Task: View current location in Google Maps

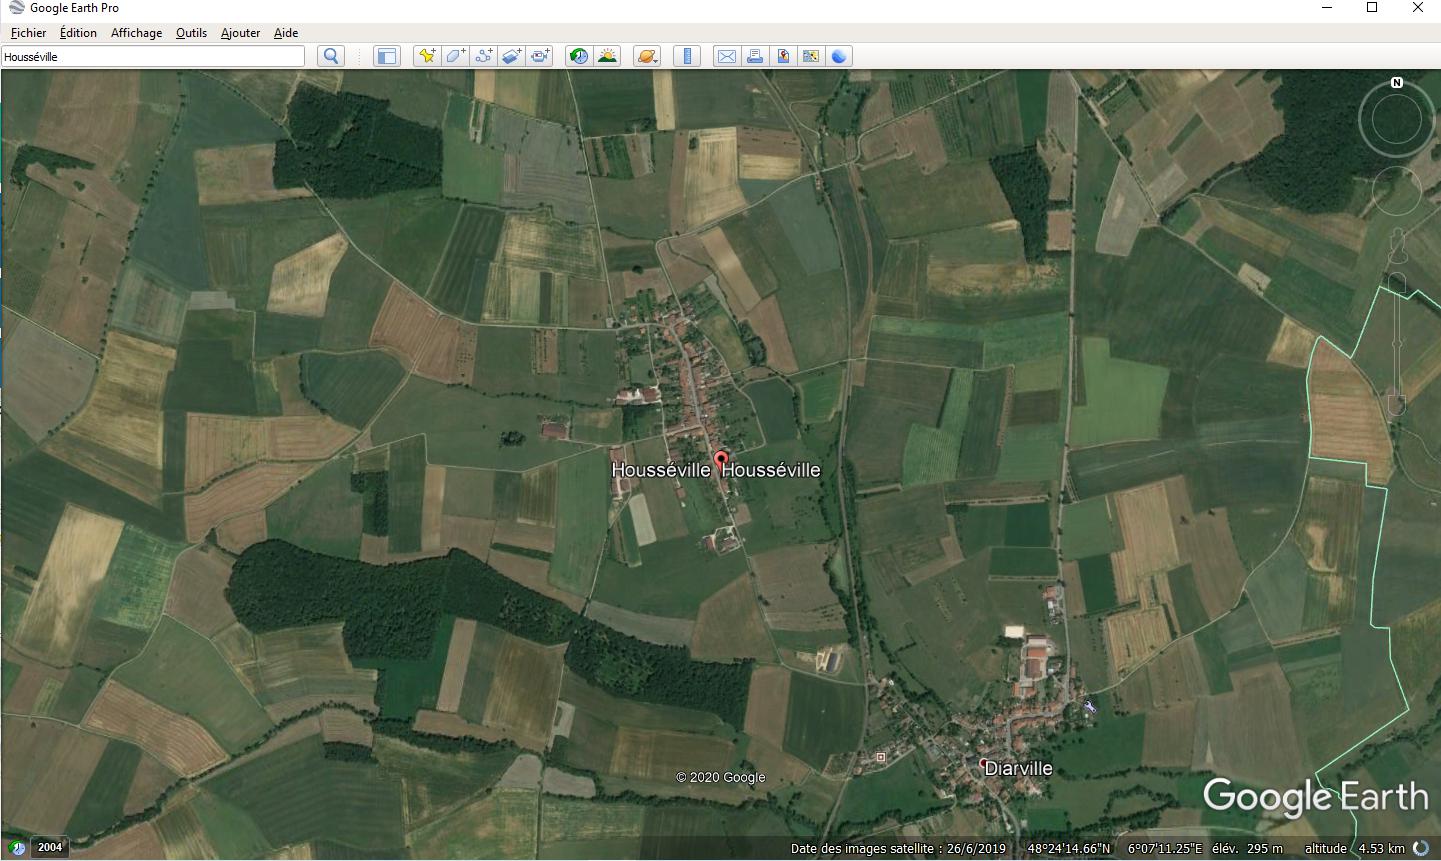Action: coord(811,56)
